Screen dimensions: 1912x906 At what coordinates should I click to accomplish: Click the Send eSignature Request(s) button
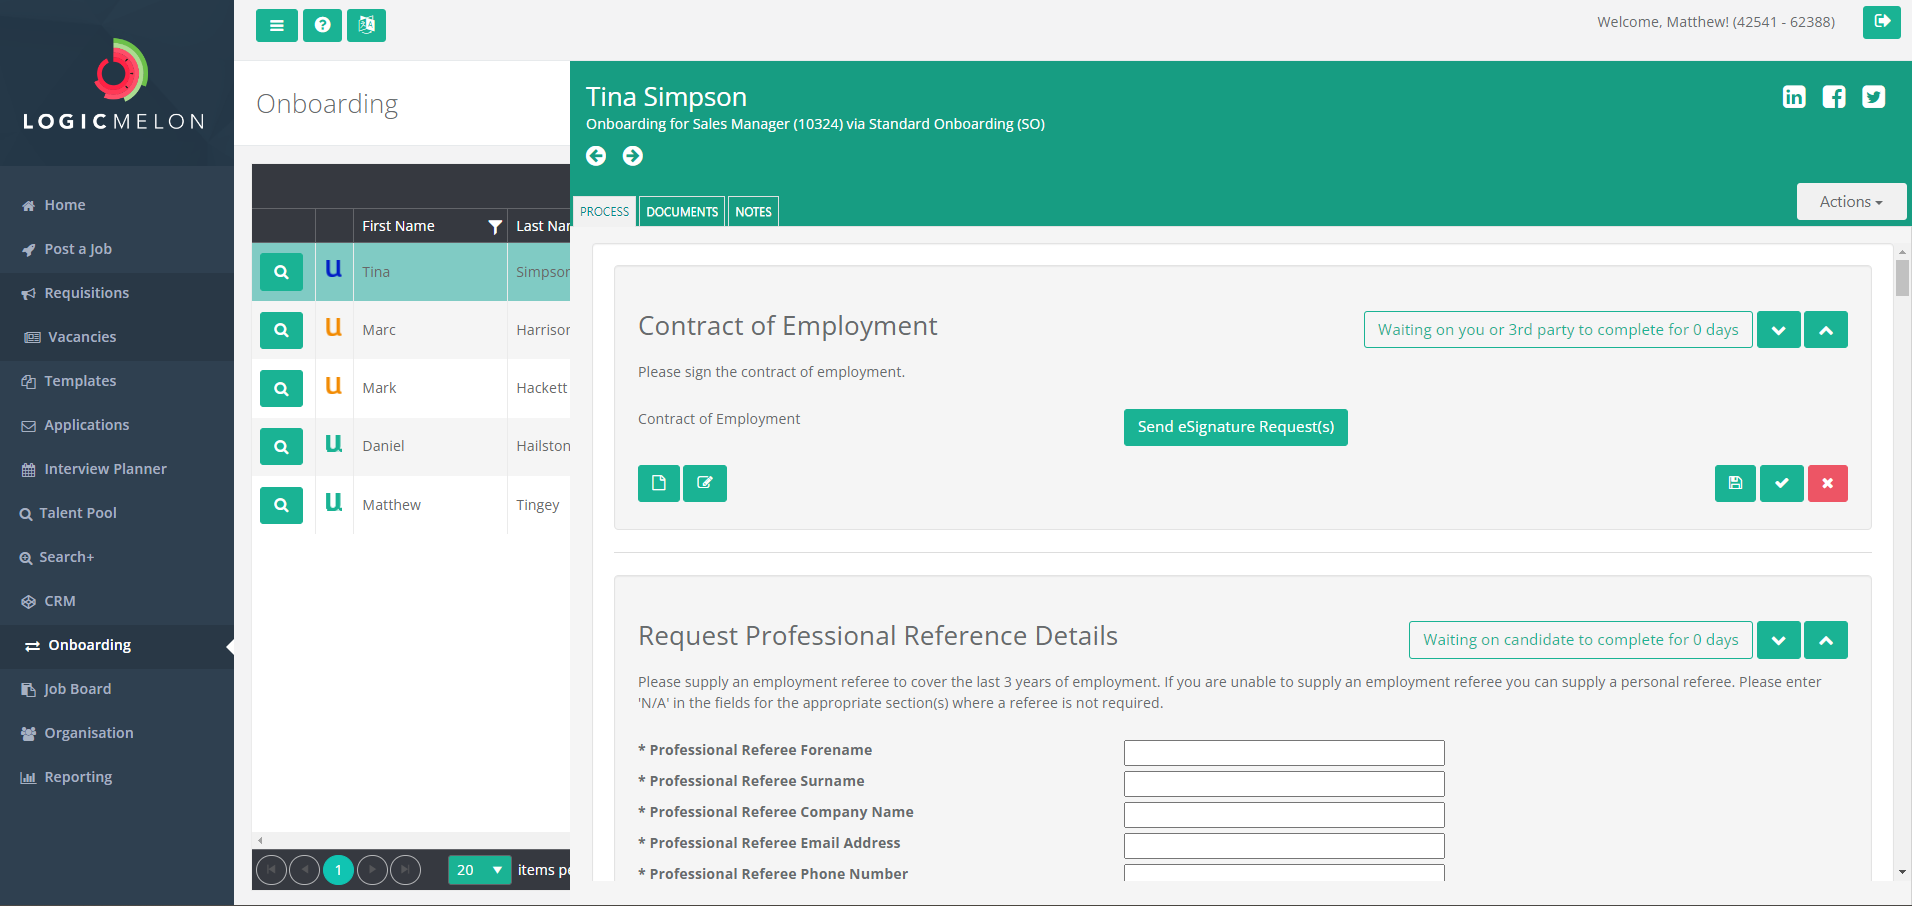(1235, 427)
